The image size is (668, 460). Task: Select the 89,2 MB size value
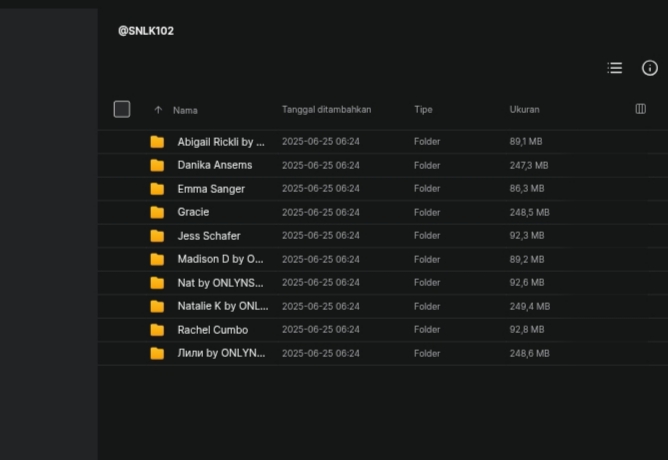(527, 259)
